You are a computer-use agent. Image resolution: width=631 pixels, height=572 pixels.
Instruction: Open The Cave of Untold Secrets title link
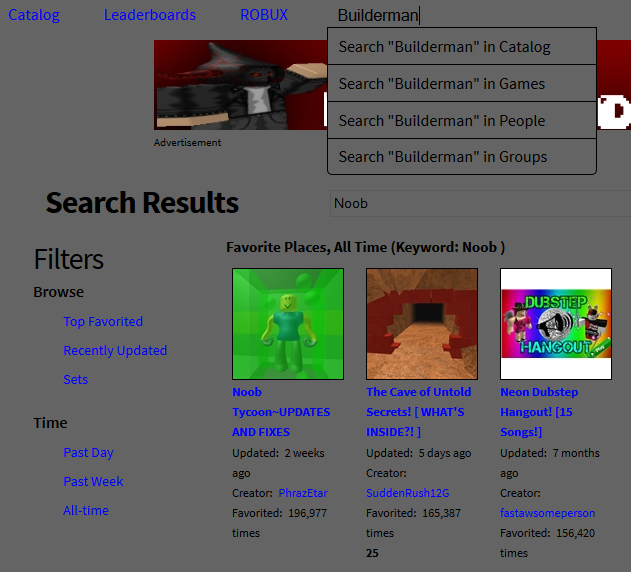419,412
